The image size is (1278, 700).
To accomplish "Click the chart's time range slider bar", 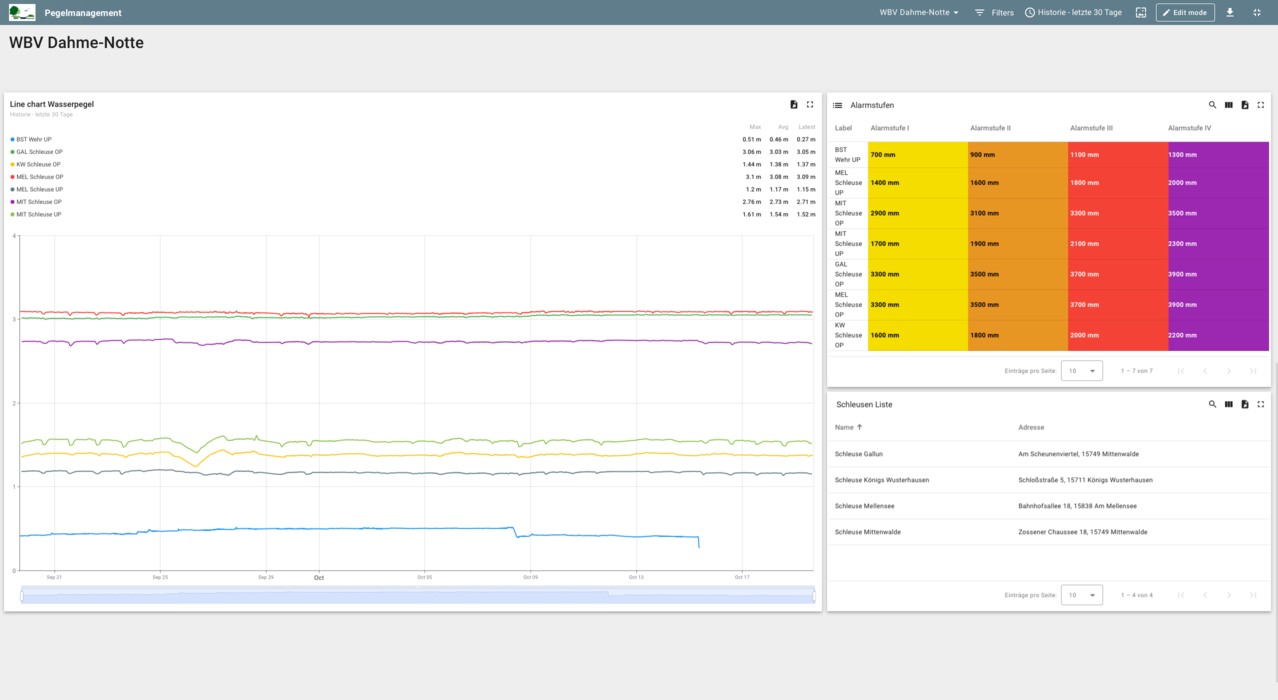I will click(x=417, y=597).
